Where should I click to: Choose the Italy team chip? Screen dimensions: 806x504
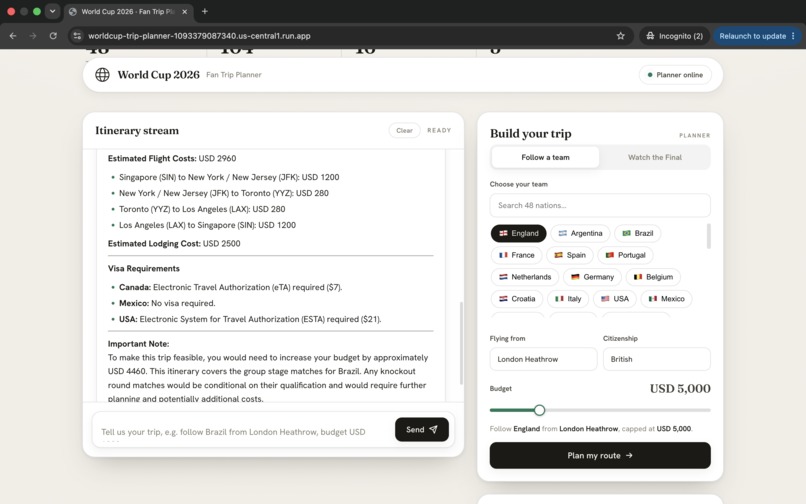tap(568, 299)
